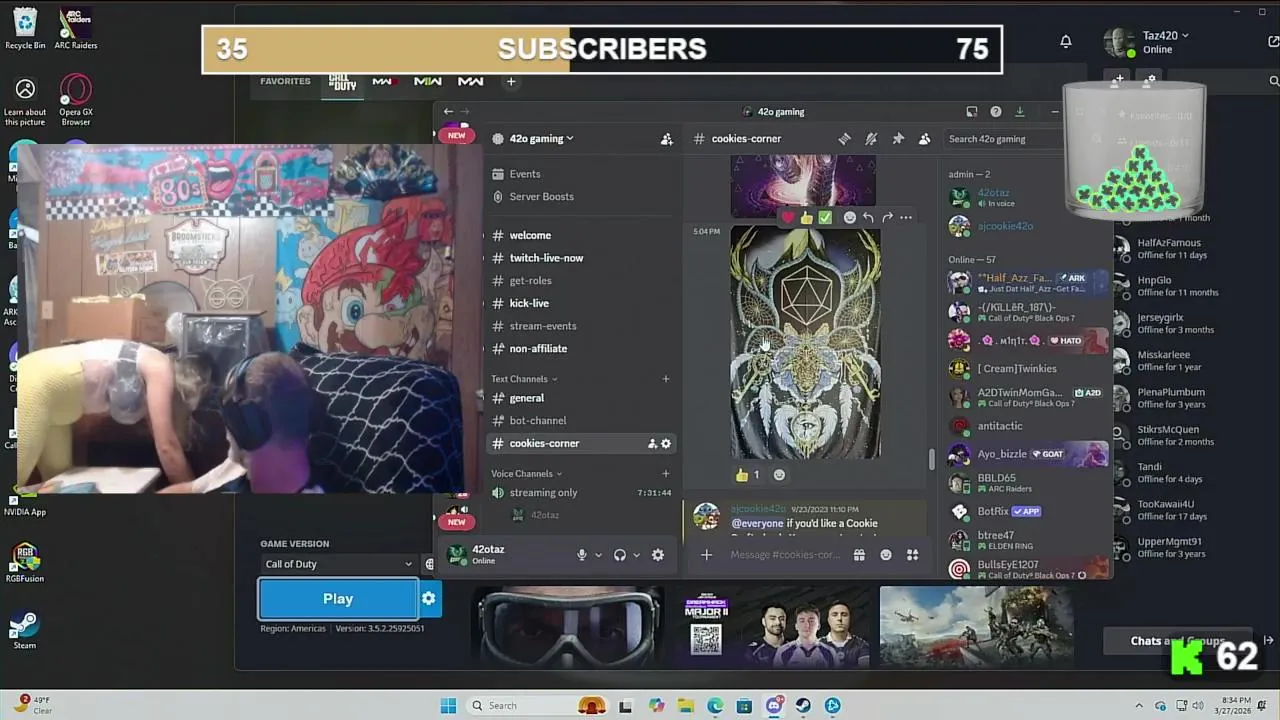Viewport: 1280px width, 720px height.
Task: Reply to message using reply arrow
Action: pyautogui.click(x=868, y=217)
